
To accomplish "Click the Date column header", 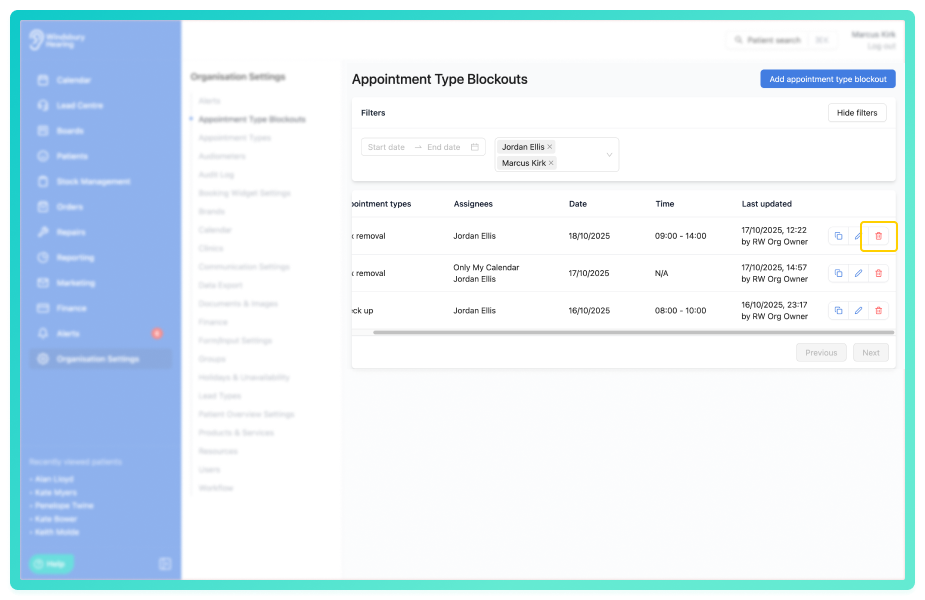I will pos(578,204).
